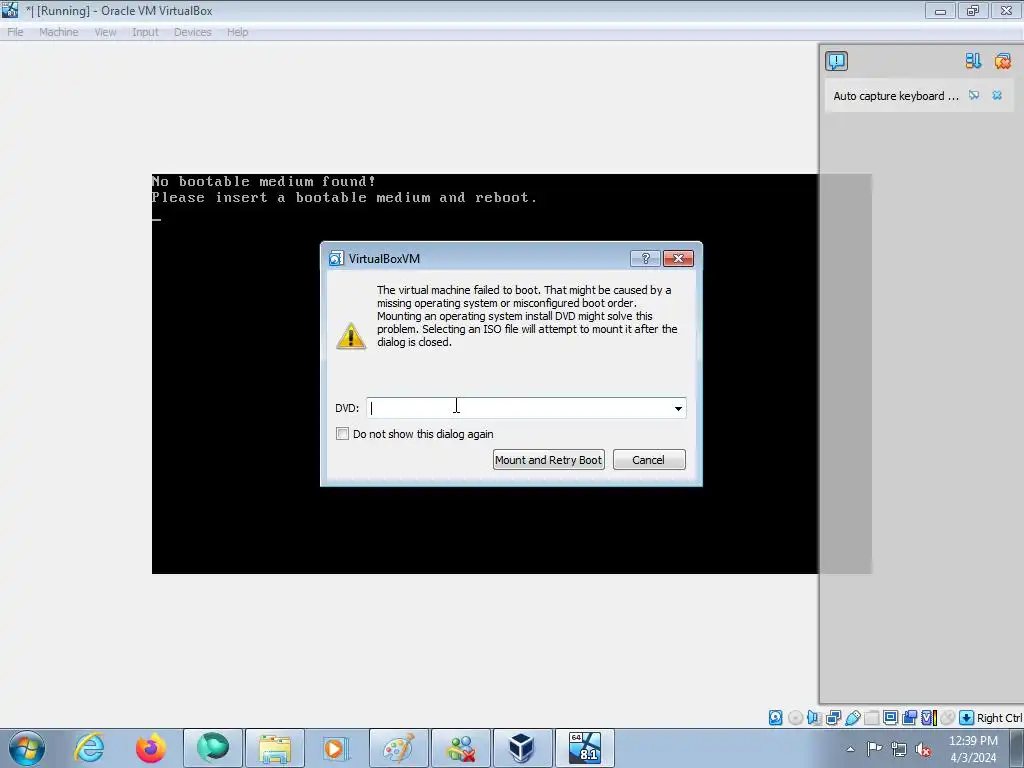Click the shared folders status indicator
The image size is (1024, 768).
click(x=871, y=718)
